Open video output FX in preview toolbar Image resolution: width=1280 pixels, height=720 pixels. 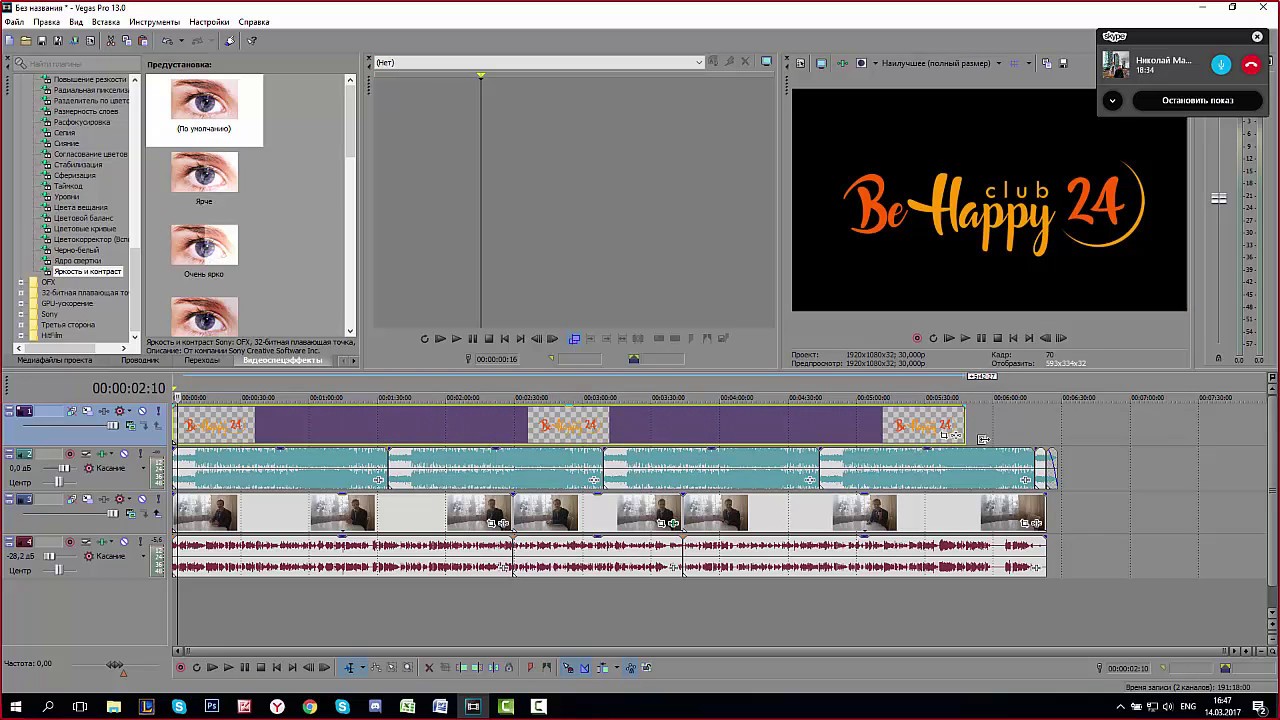tap(843, 63)
